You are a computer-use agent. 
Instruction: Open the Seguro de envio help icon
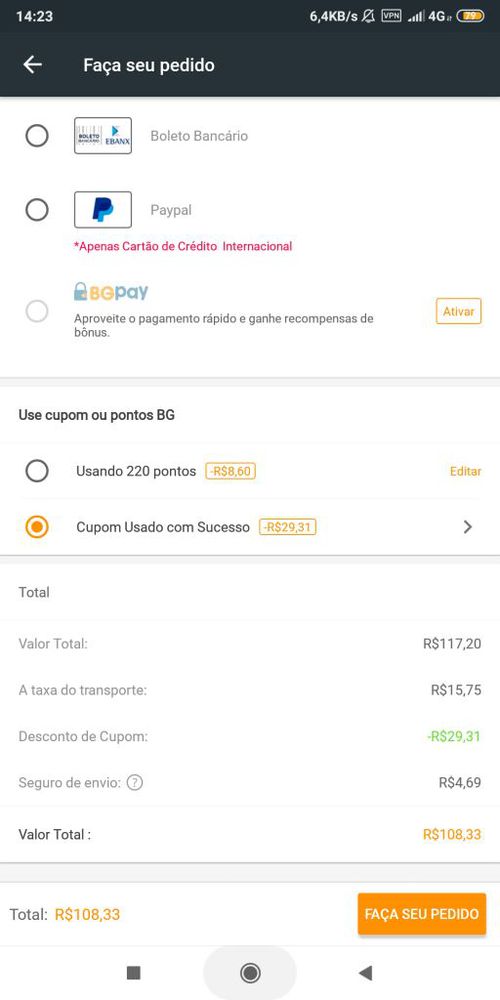pos(134,782)
